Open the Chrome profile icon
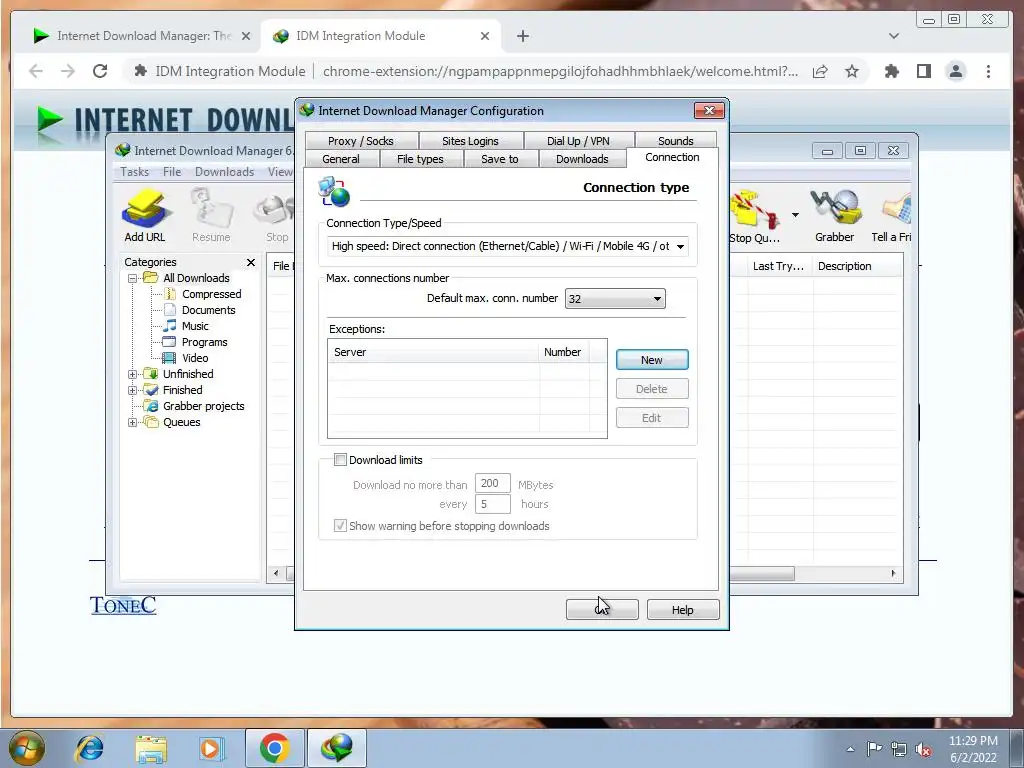1024x768 pixels. [955, 71]
